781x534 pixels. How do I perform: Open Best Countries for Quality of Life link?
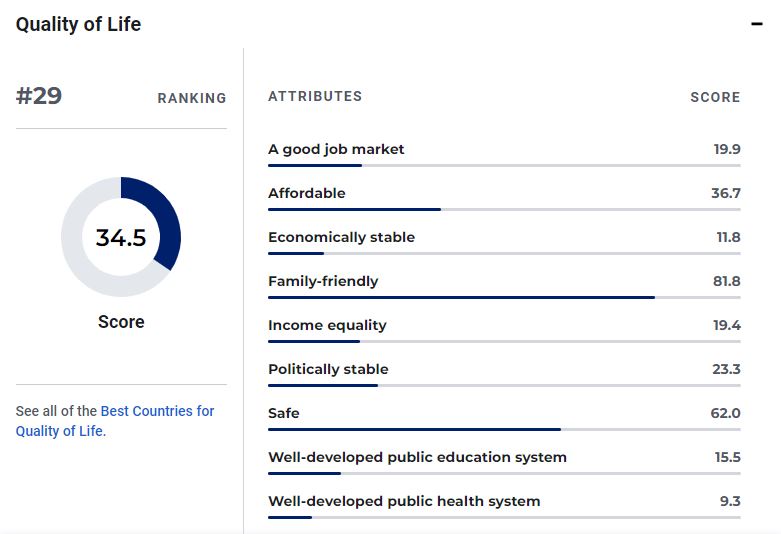click(115, 421)
